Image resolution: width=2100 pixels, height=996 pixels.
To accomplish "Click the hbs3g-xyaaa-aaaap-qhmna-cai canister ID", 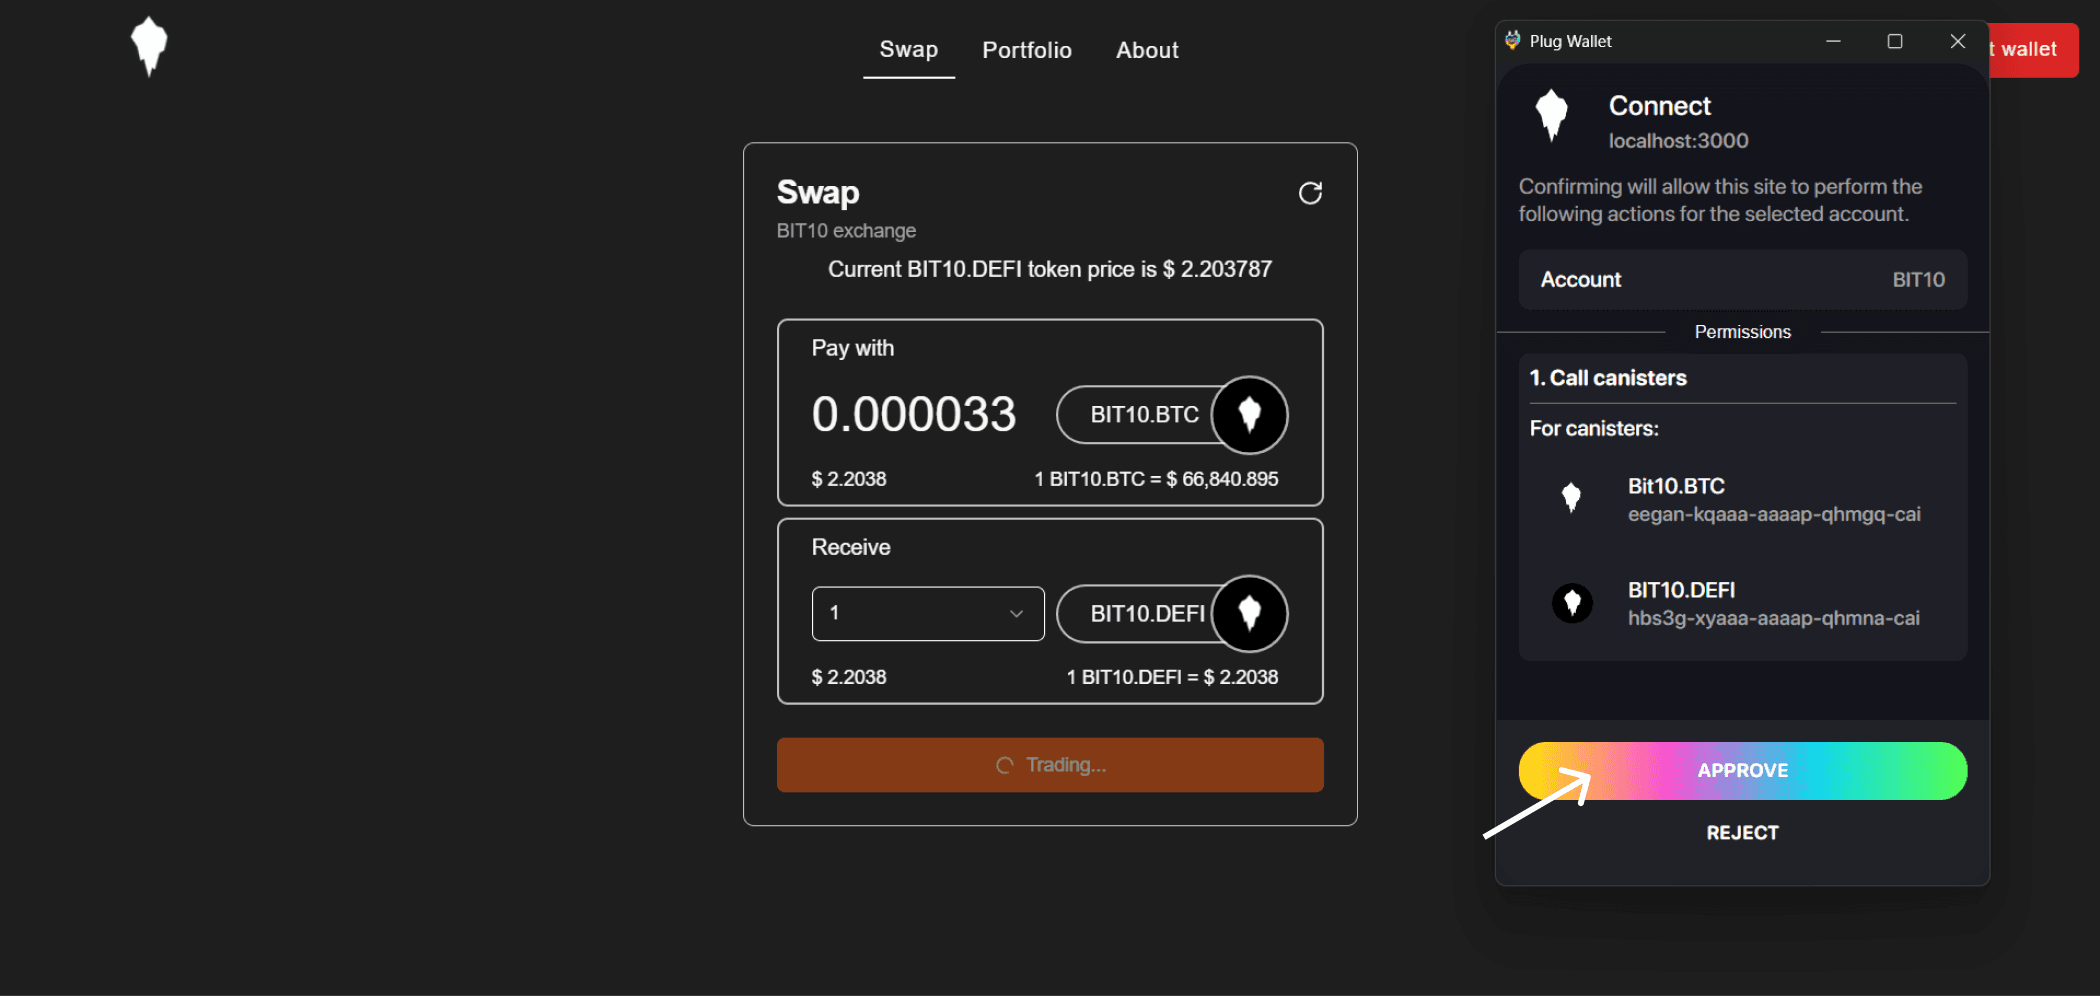I will point(1774,619).
